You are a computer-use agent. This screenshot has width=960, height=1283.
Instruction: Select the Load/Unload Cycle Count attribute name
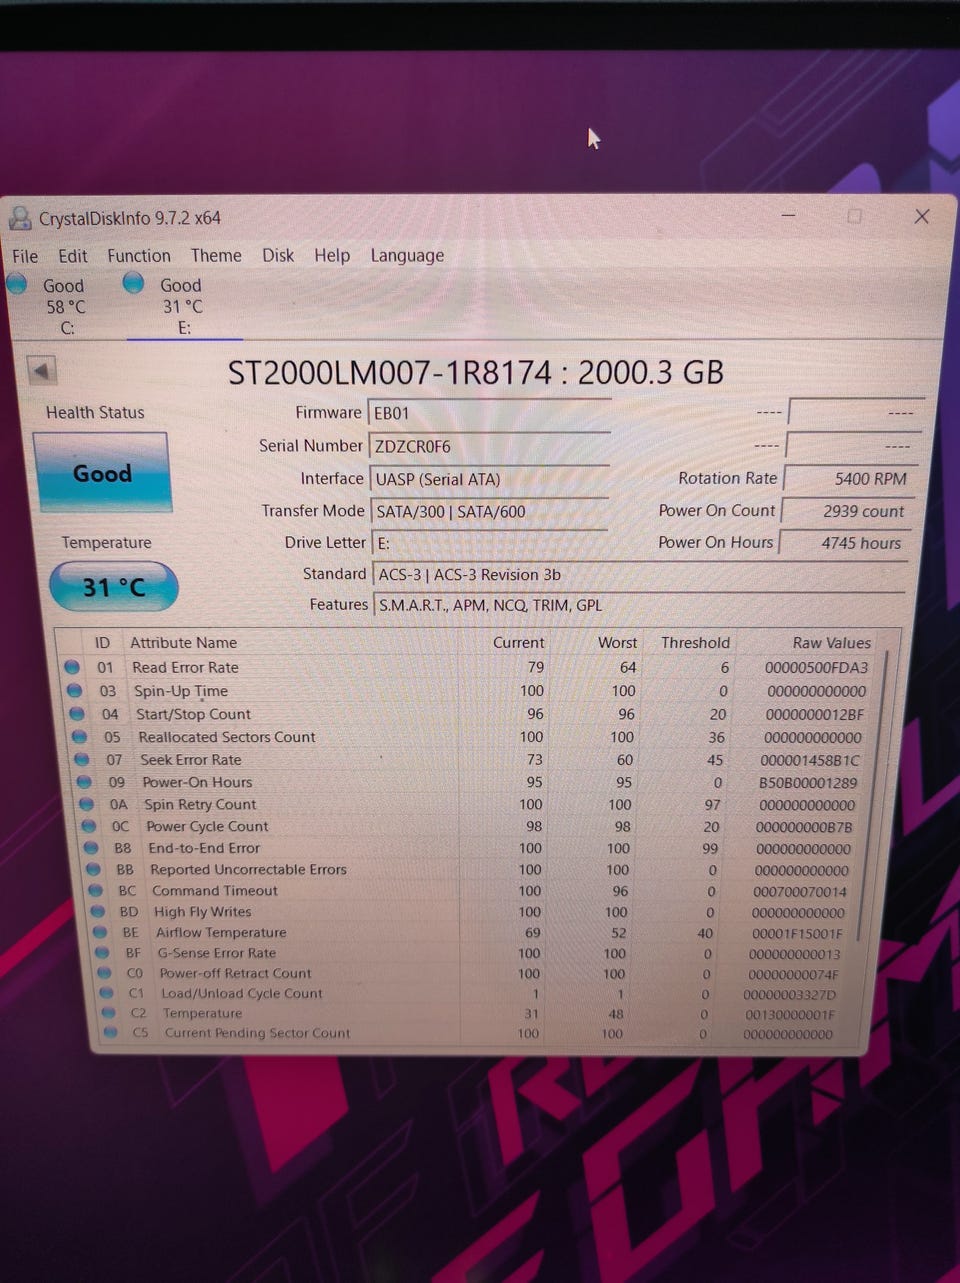pos(242,993)
